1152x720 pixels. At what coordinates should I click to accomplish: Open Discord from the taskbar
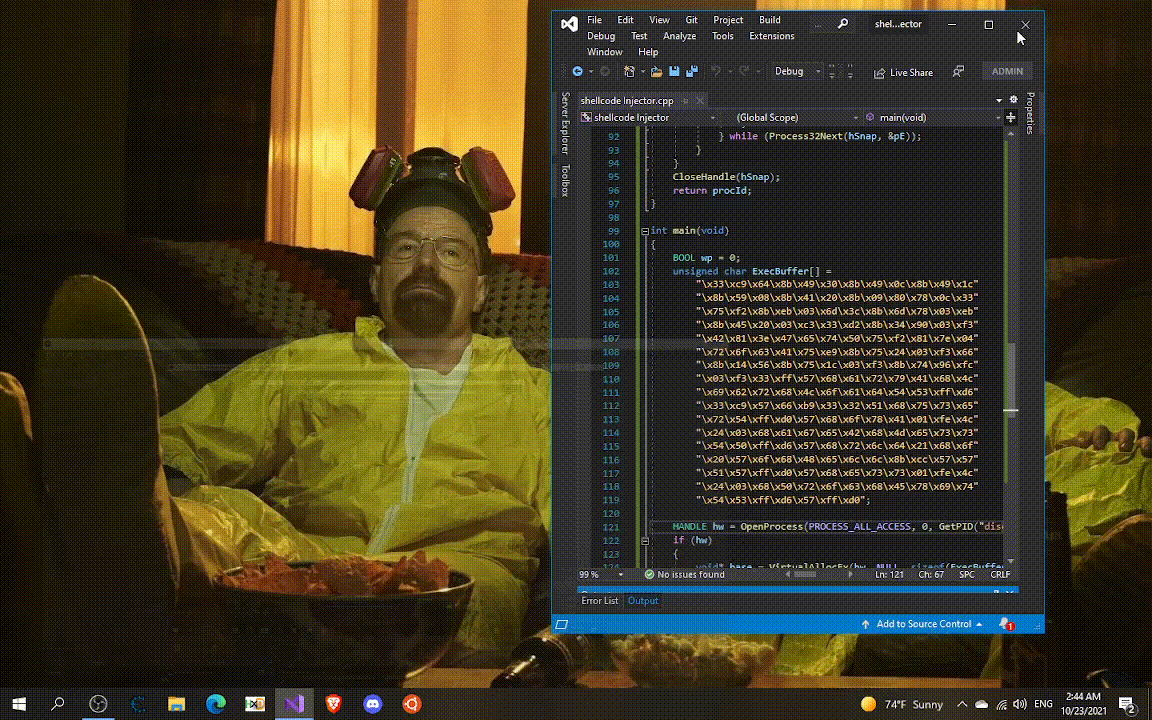pyautogui.click(x=372, y=704)
